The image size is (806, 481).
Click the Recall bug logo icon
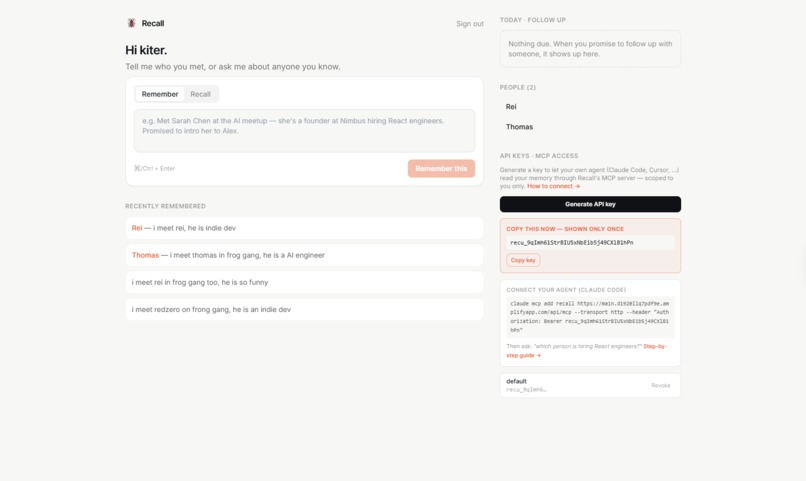coord(132,23)
